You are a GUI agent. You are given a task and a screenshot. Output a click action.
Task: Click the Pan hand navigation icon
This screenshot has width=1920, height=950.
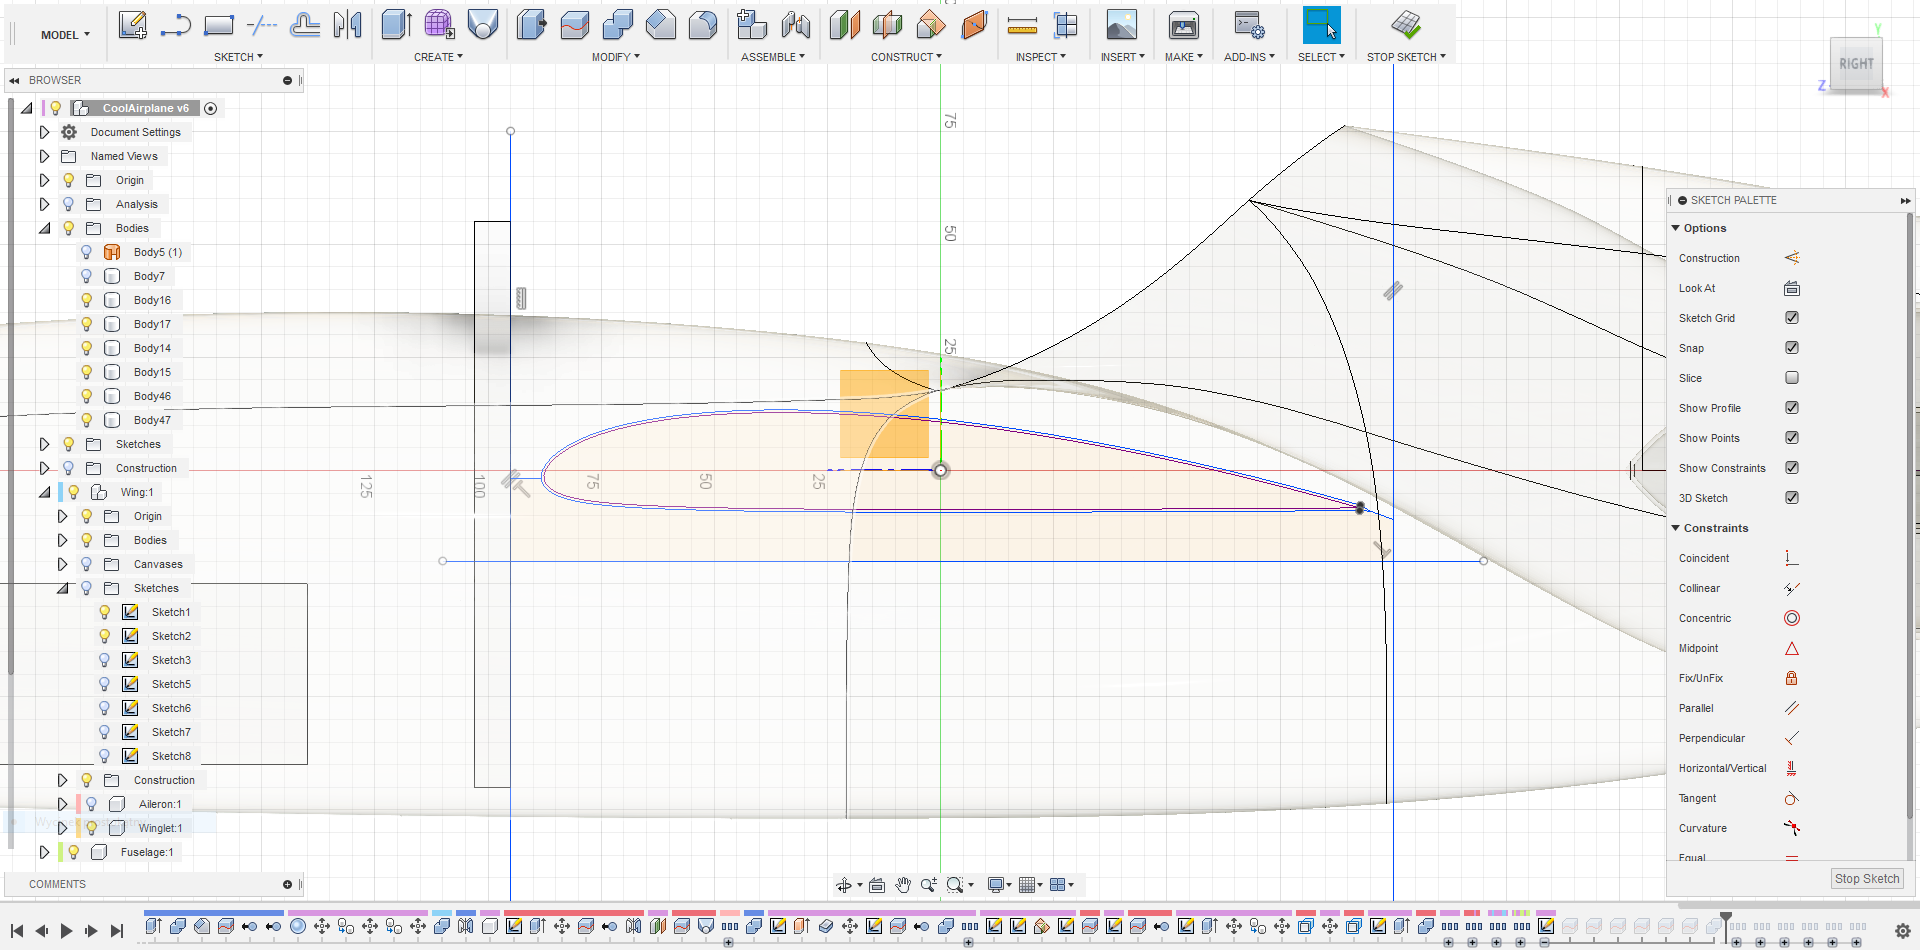903,885
